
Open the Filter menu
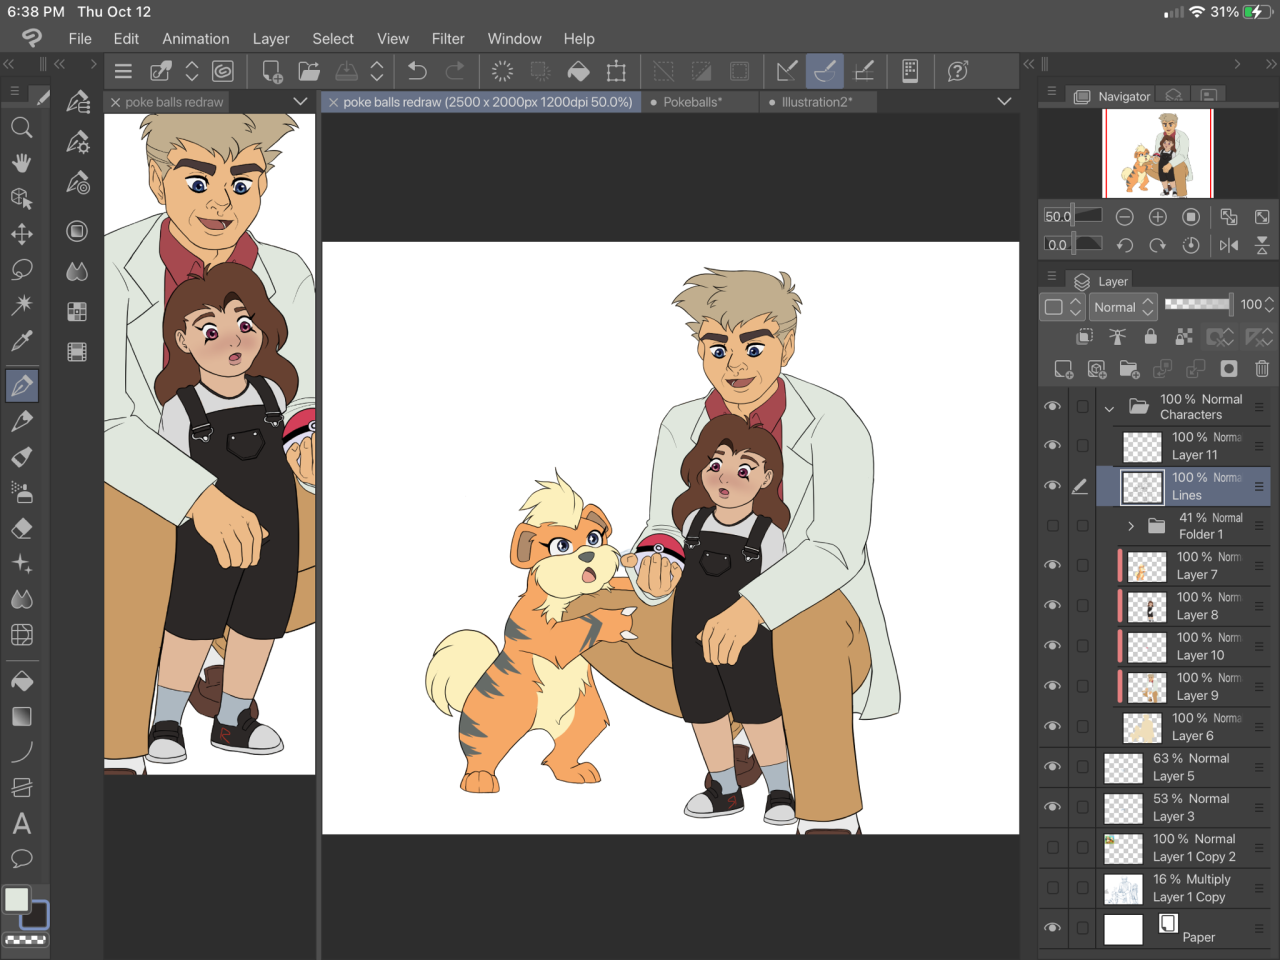click(x=448, y=38)
